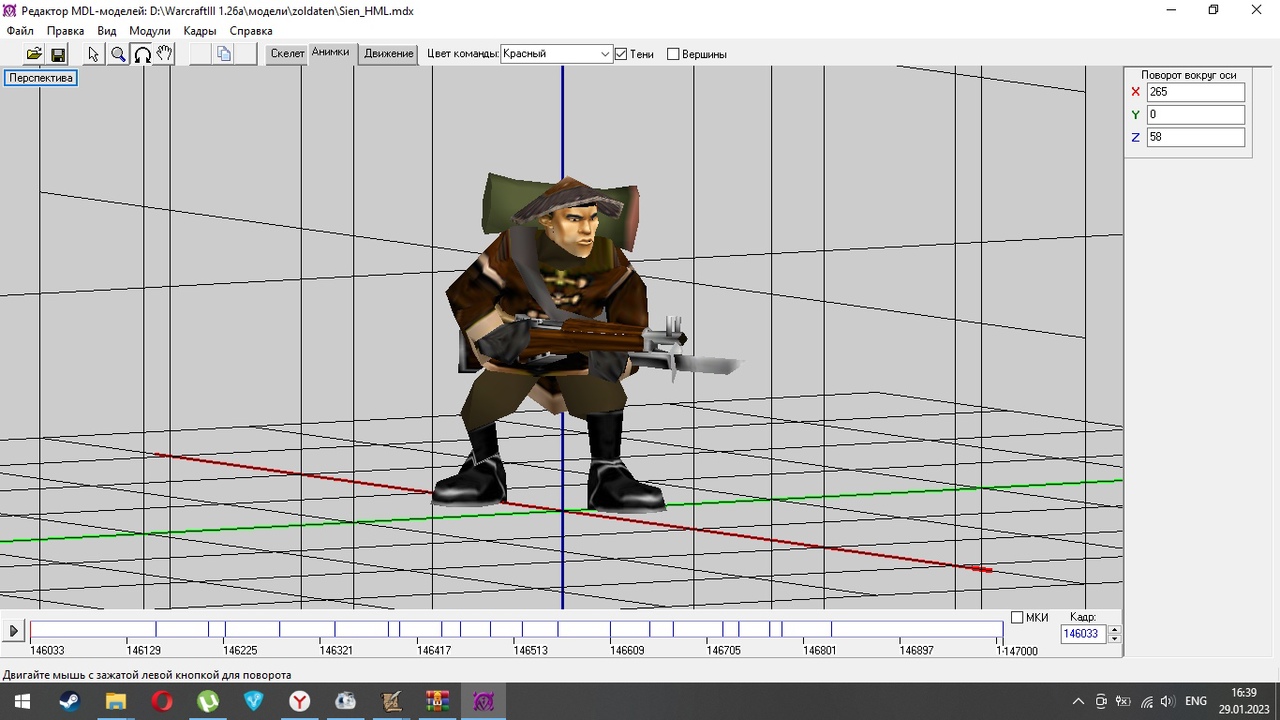
Task: Click the Z axis rotation field
Action: click(1195, 137)
